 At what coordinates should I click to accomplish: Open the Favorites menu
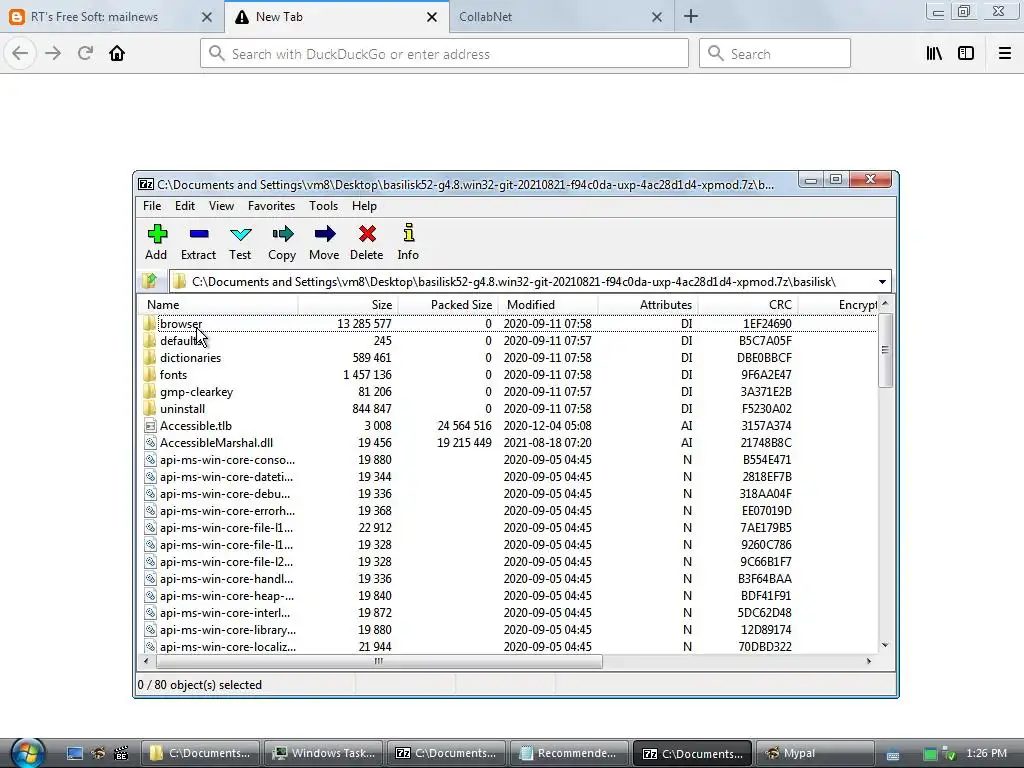point(271,206)
